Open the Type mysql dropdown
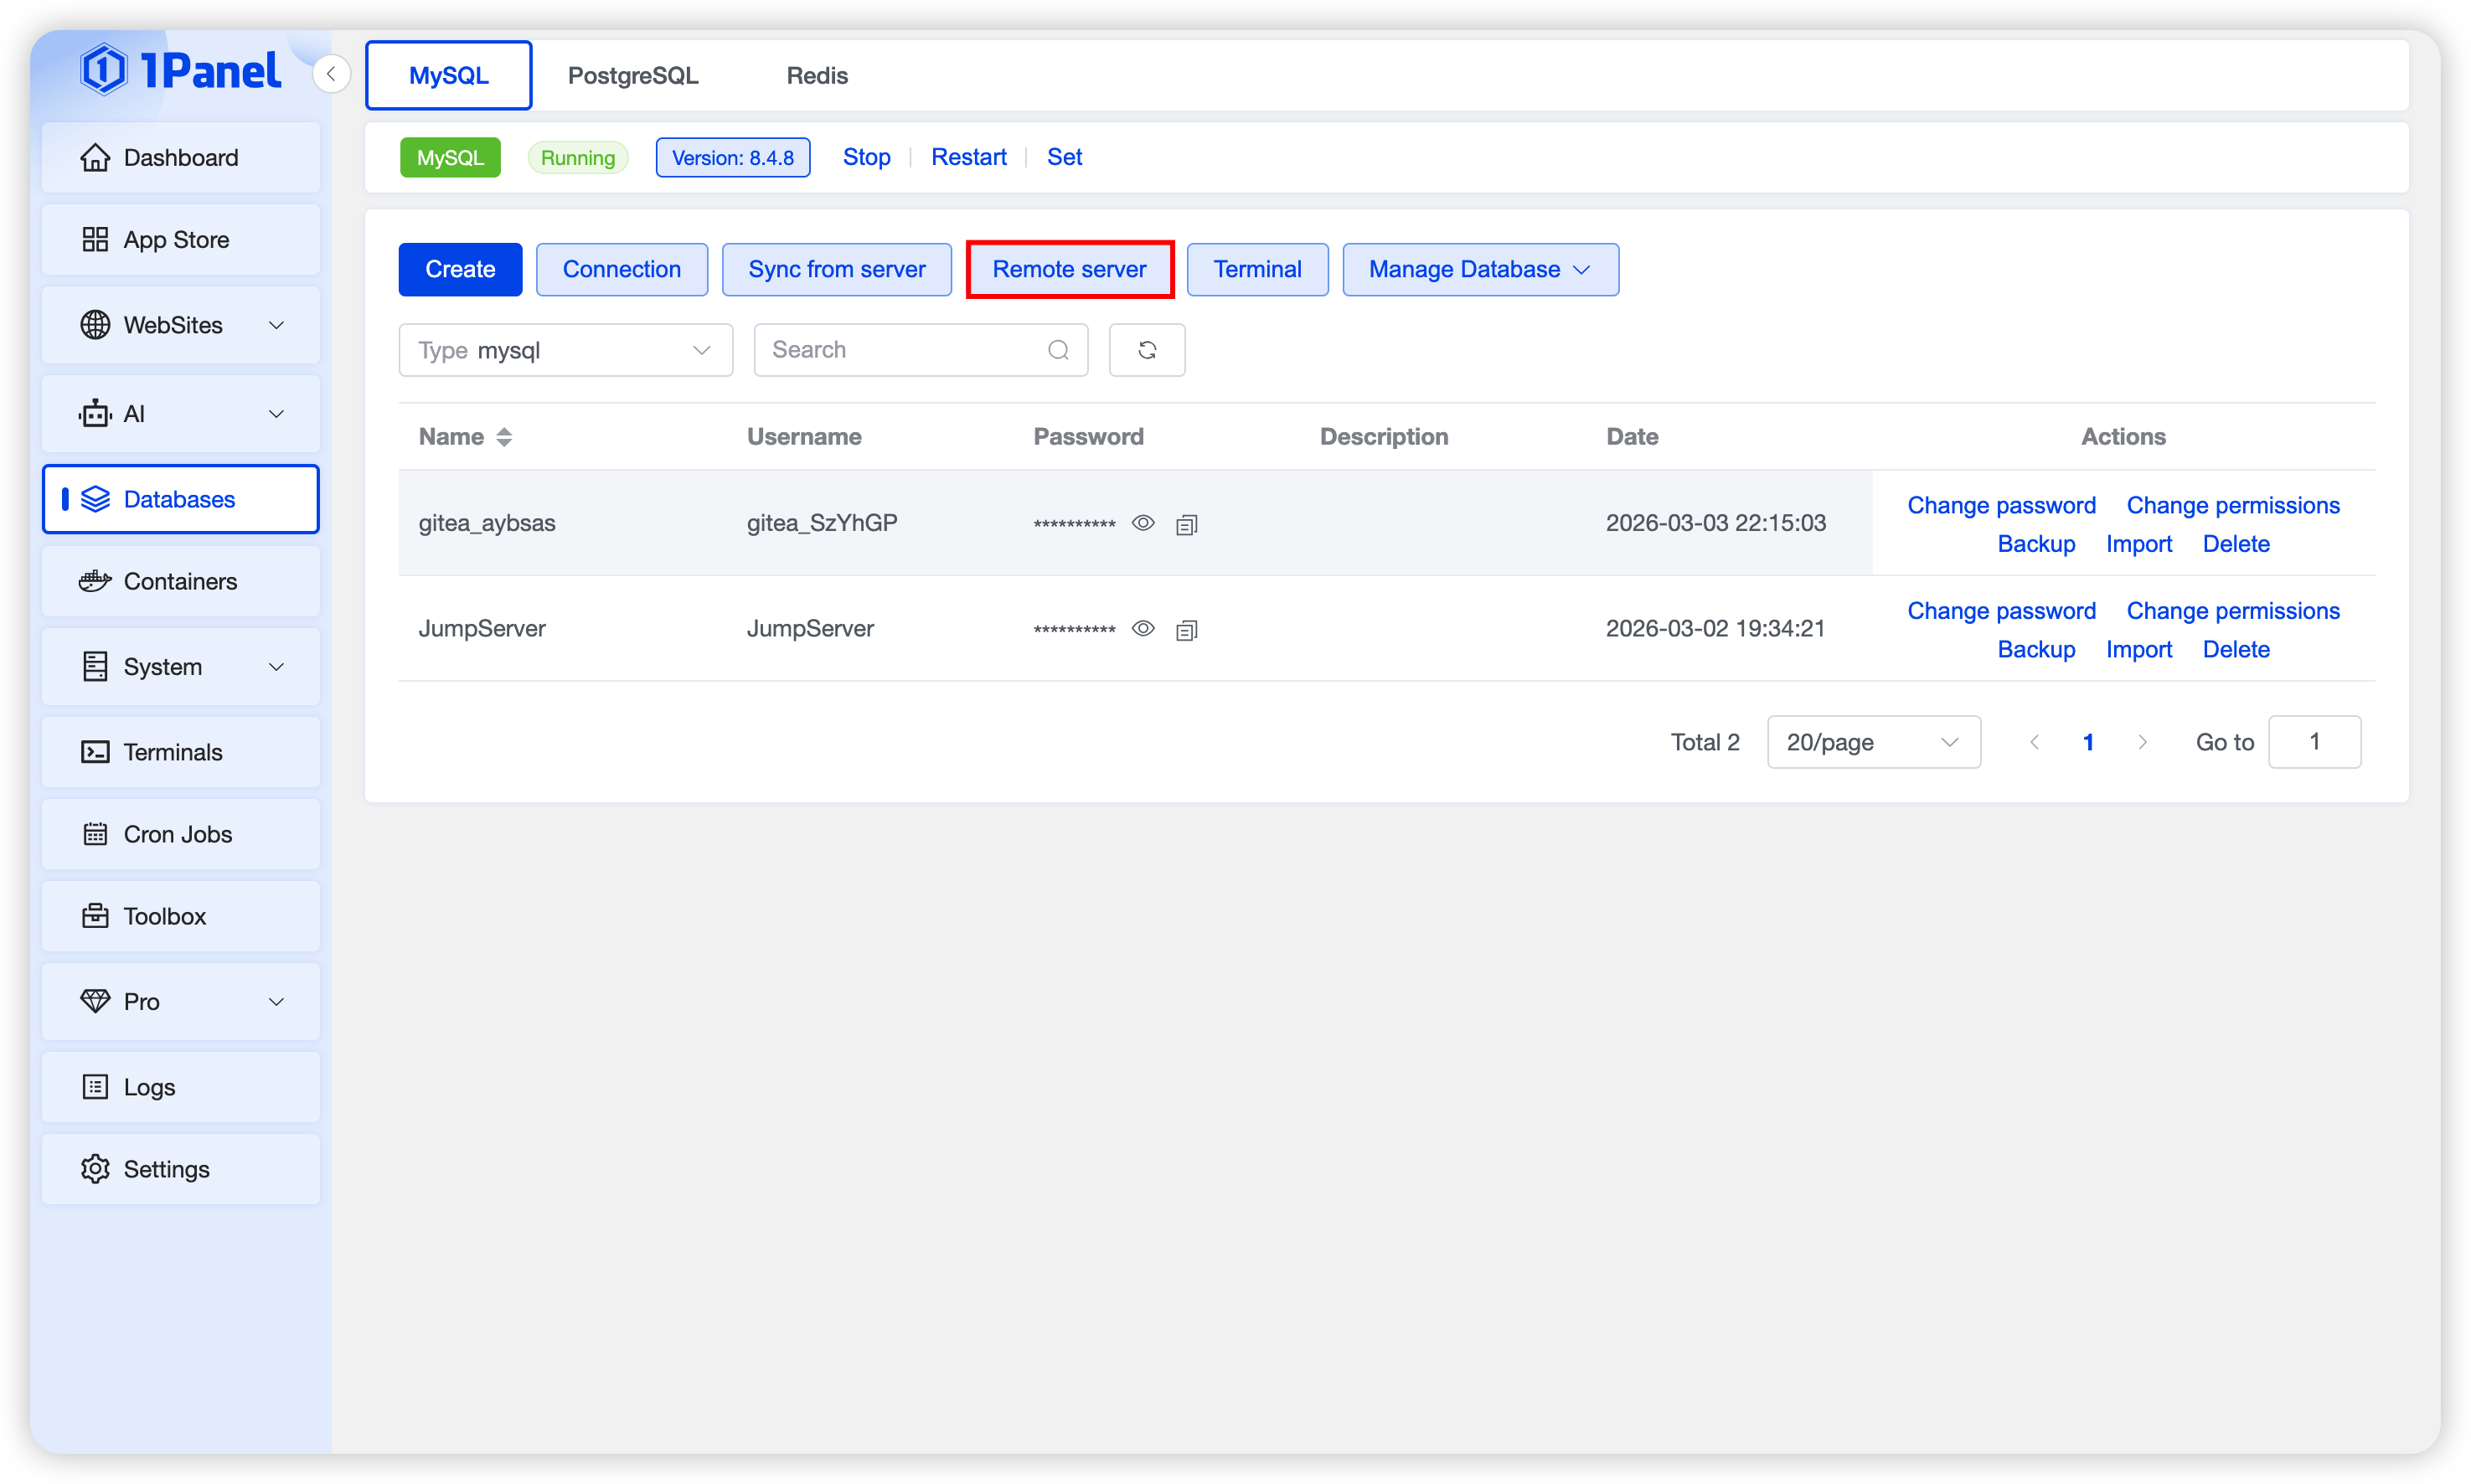 point(565,350)
